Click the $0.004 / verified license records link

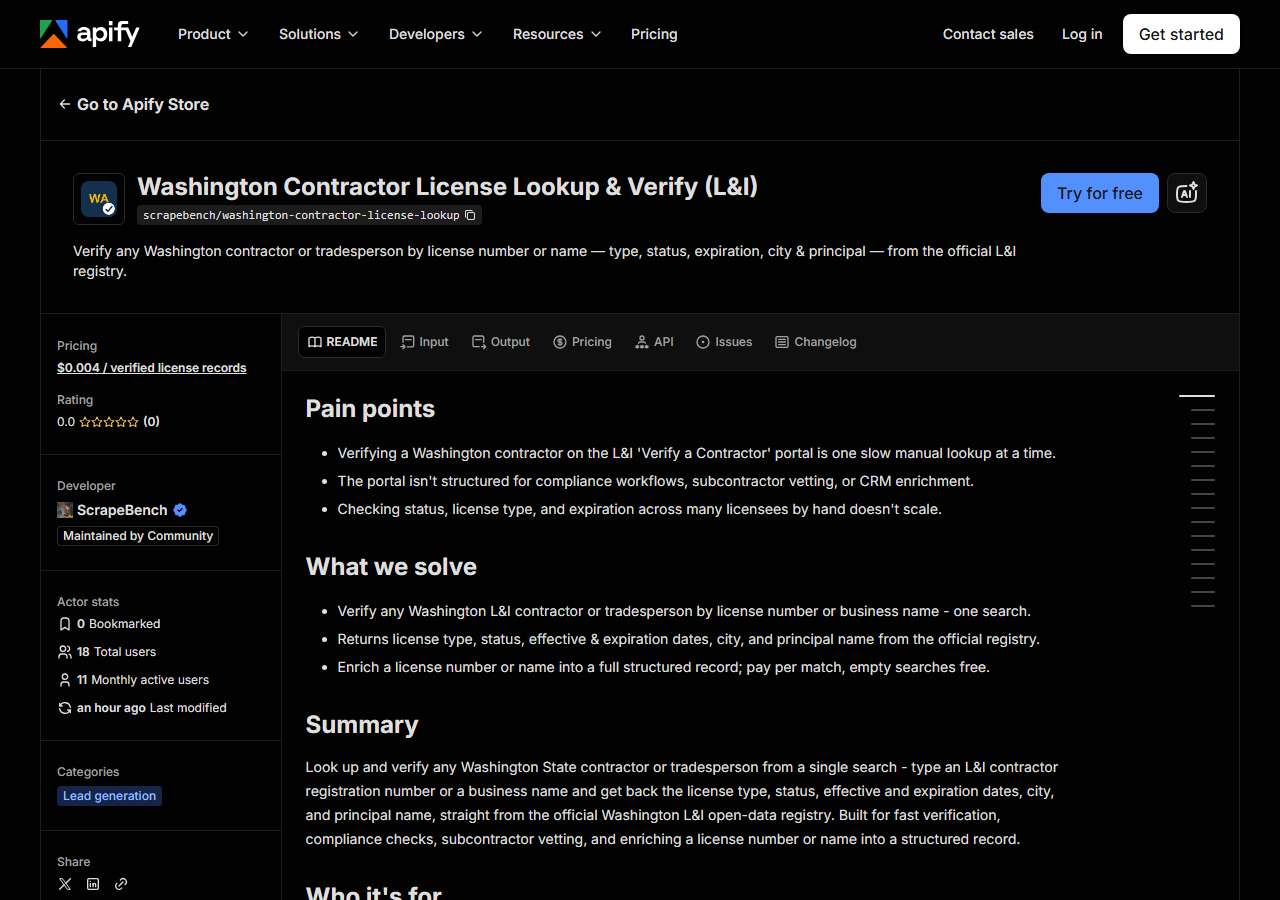pos(152,368)
